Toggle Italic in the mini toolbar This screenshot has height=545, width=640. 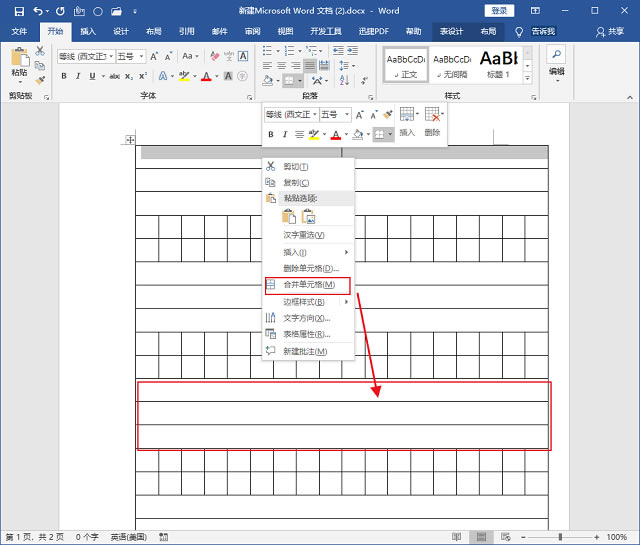pos(284,134)
